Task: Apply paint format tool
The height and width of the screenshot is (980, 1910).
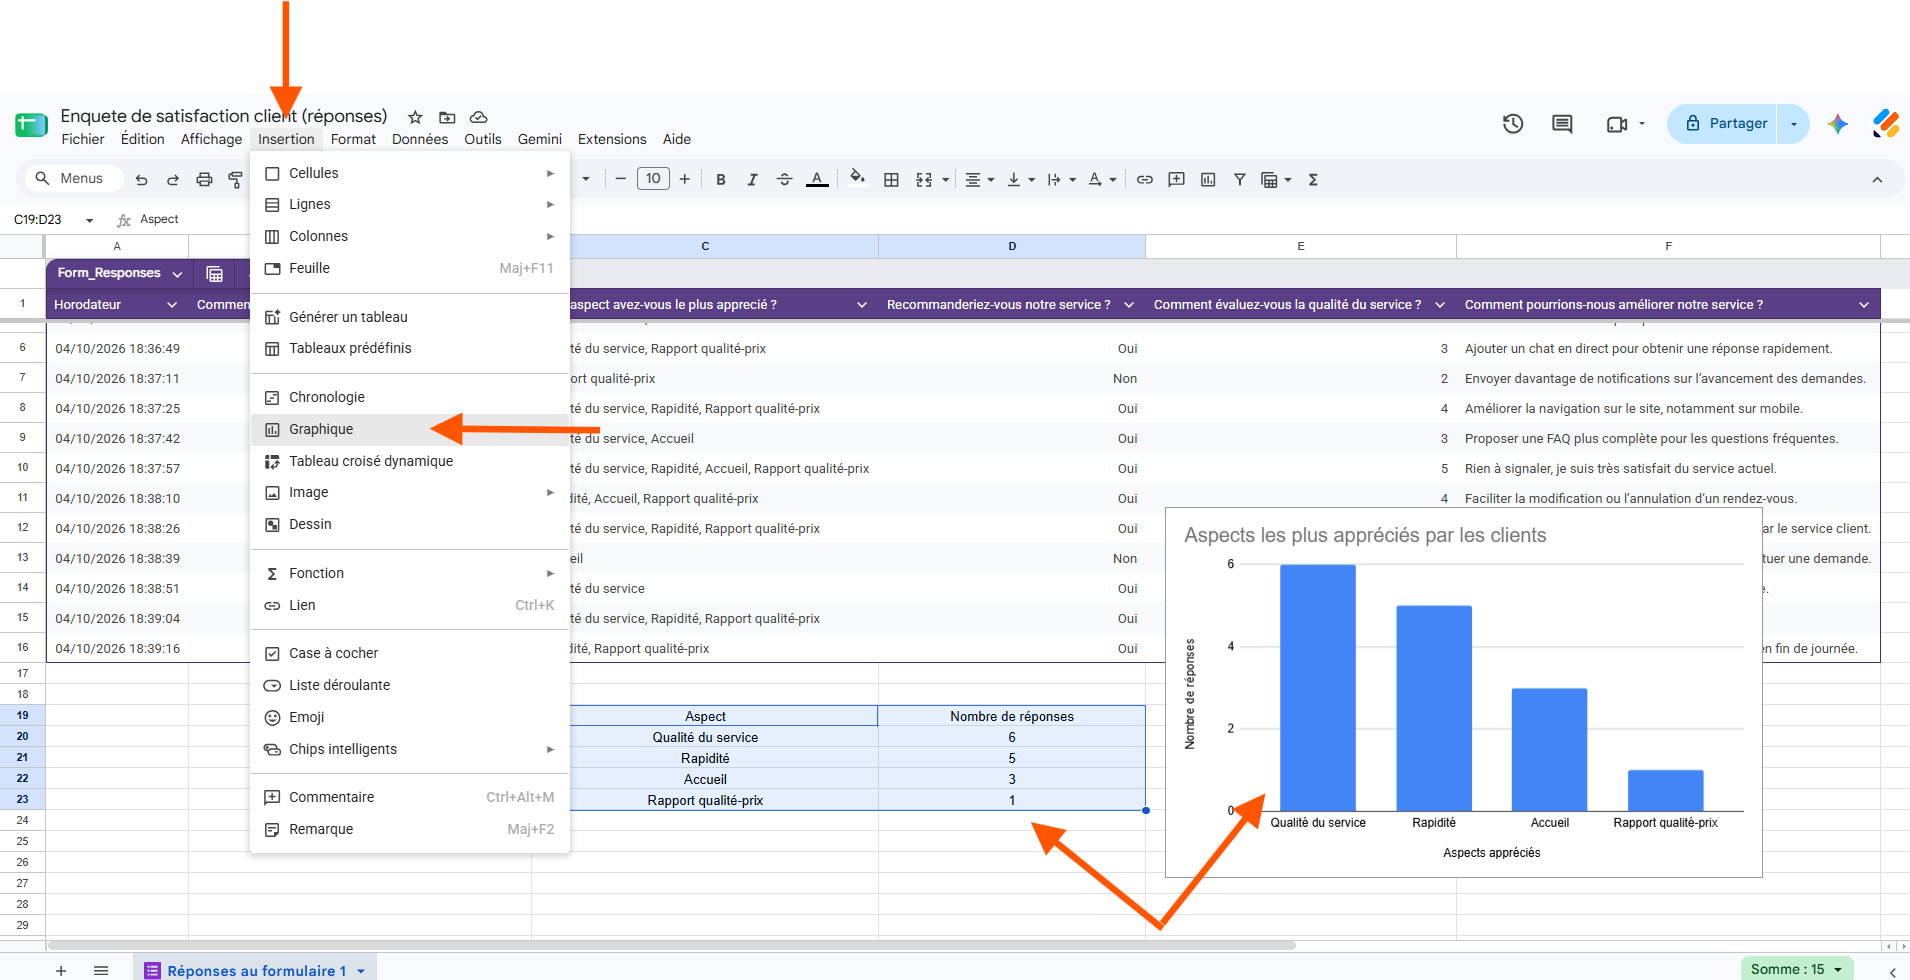Action: [236, 180]
